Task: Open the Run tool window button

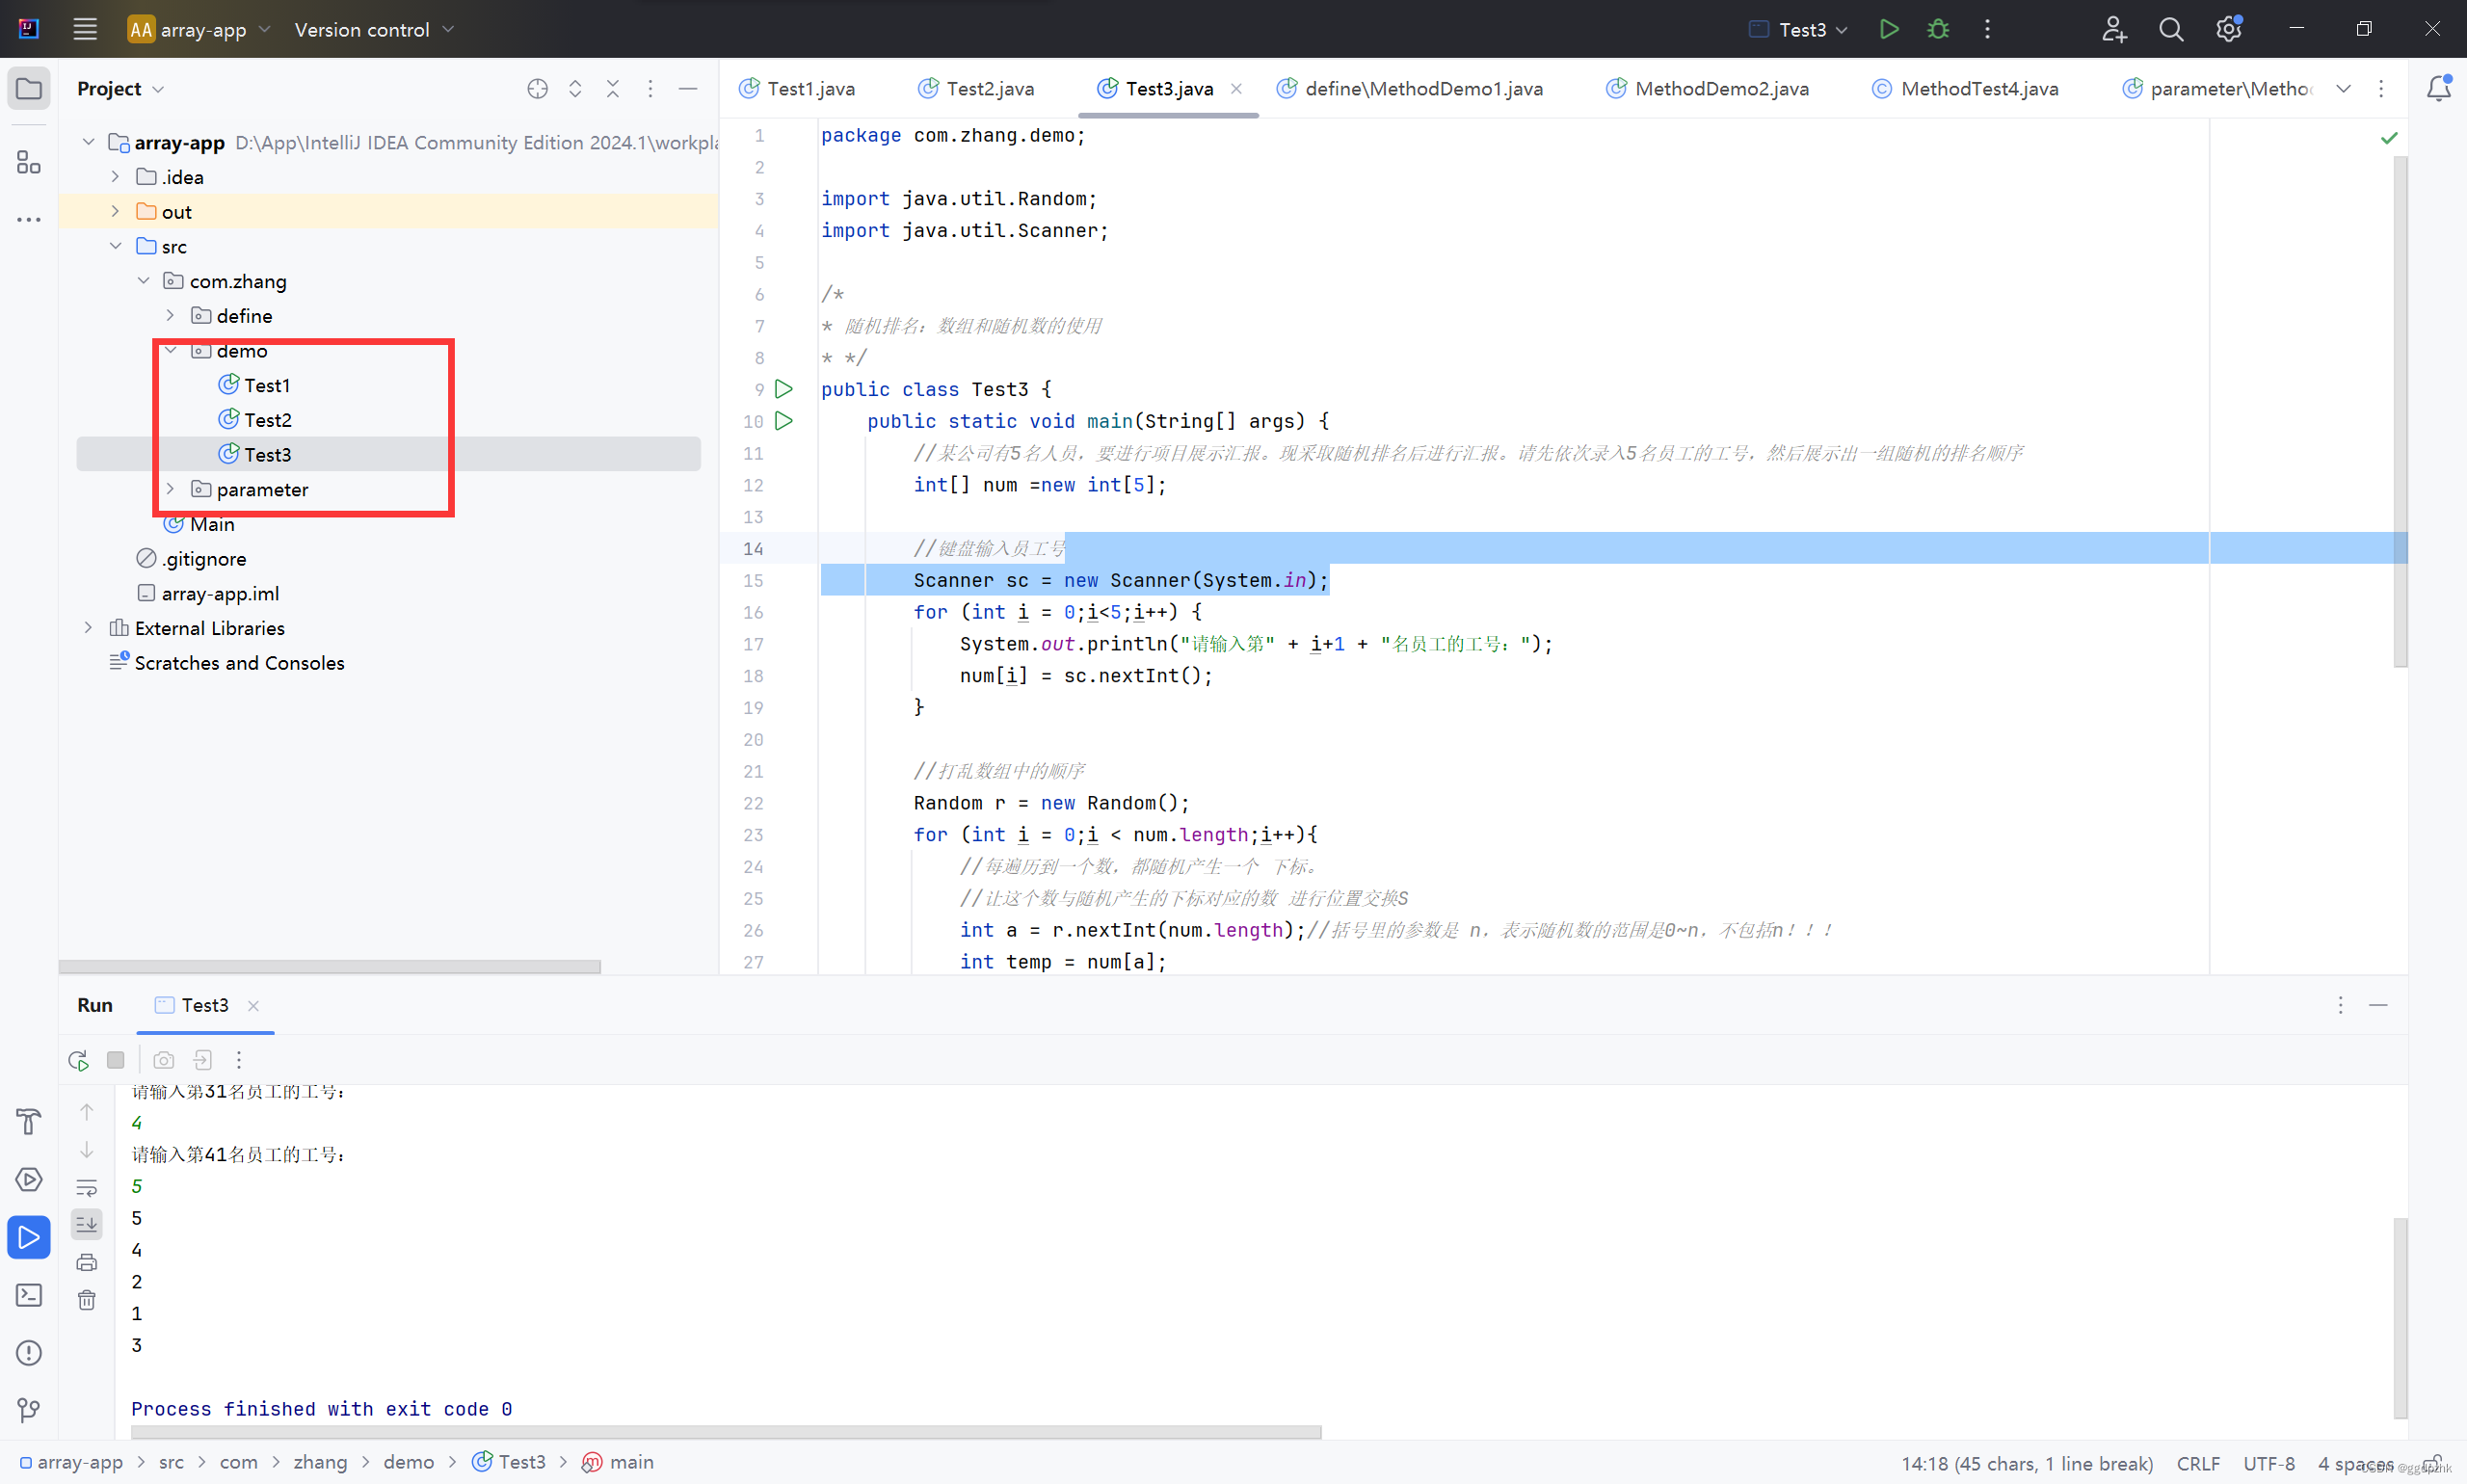Action: click(x=29, y=1238)
